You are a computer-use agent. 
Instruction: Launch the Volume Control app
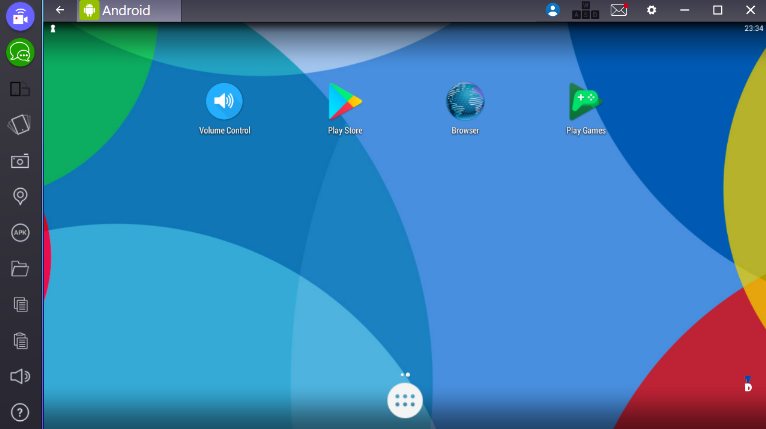tap(224, 101)
